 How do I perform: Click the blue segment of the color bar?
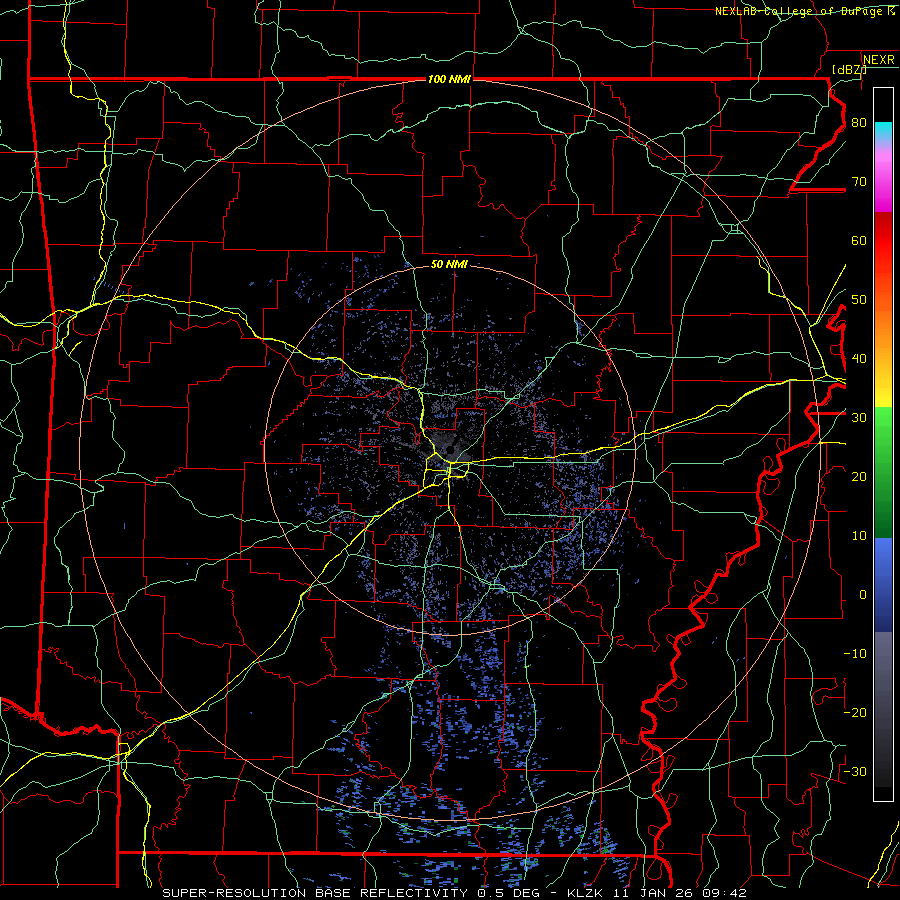[883, 584]
